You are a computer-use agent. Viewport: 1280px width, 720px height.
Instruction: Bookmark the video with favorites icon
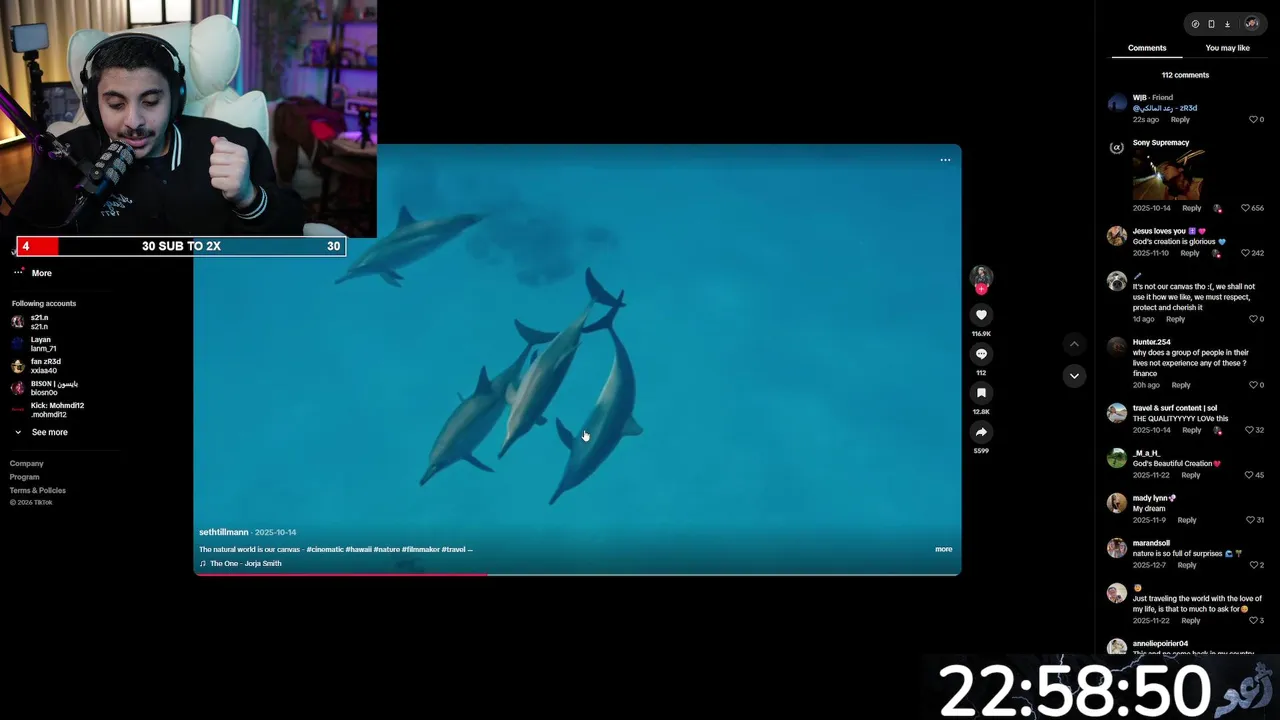[x=981, y=393]
